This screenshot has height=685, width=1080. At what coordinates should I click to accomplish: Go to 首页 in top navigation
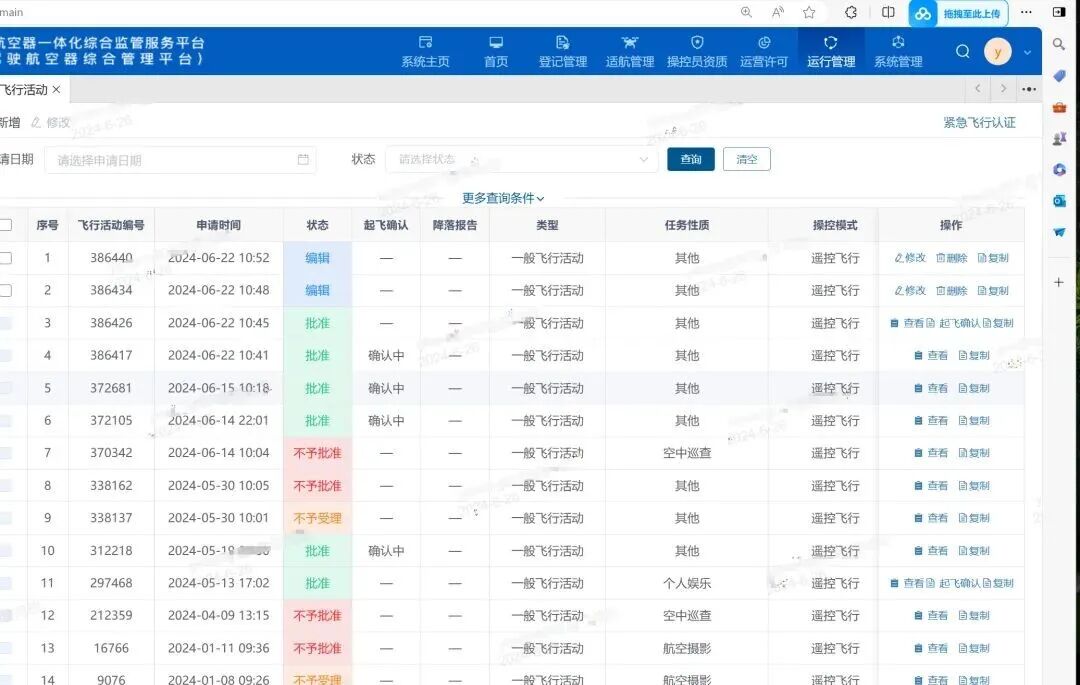coord(496,52)
